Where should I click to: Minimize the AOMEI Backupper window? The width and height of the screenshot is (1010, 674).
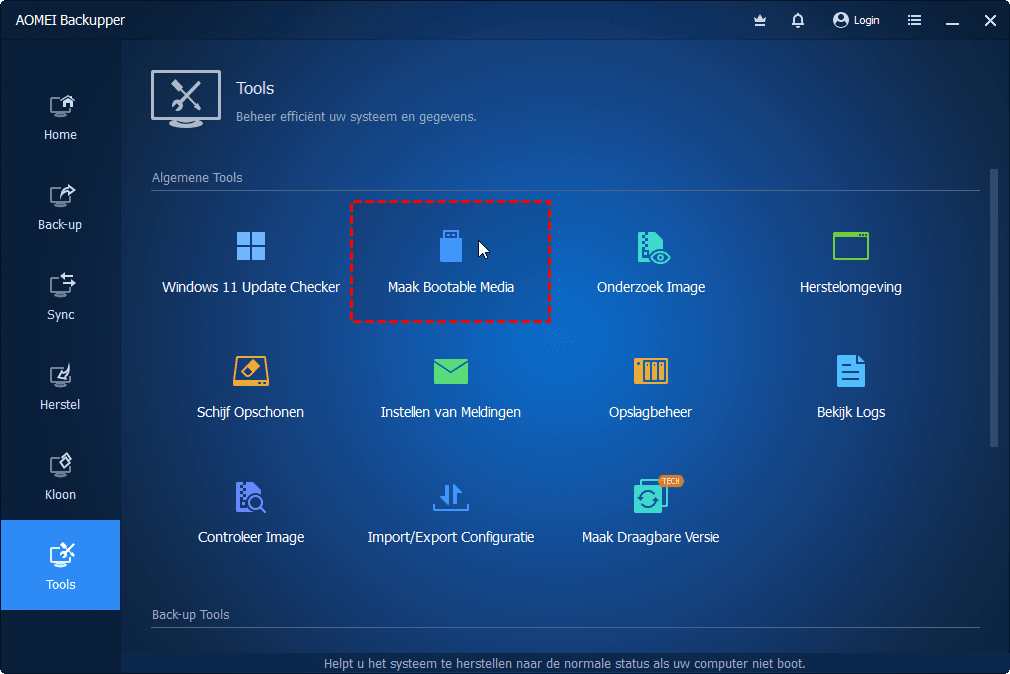click(x=952, y=21)
